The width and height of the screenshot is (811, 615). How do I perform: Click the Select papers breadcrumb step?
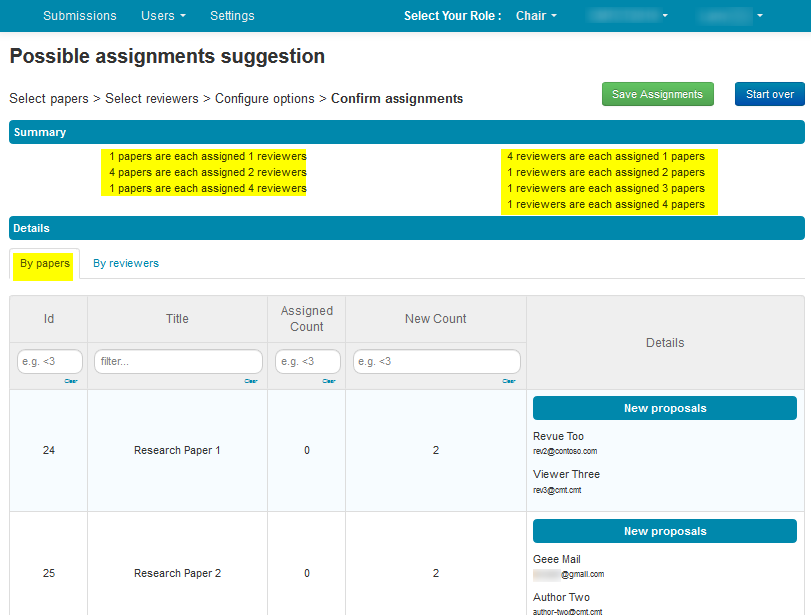[x=49, y=98]
